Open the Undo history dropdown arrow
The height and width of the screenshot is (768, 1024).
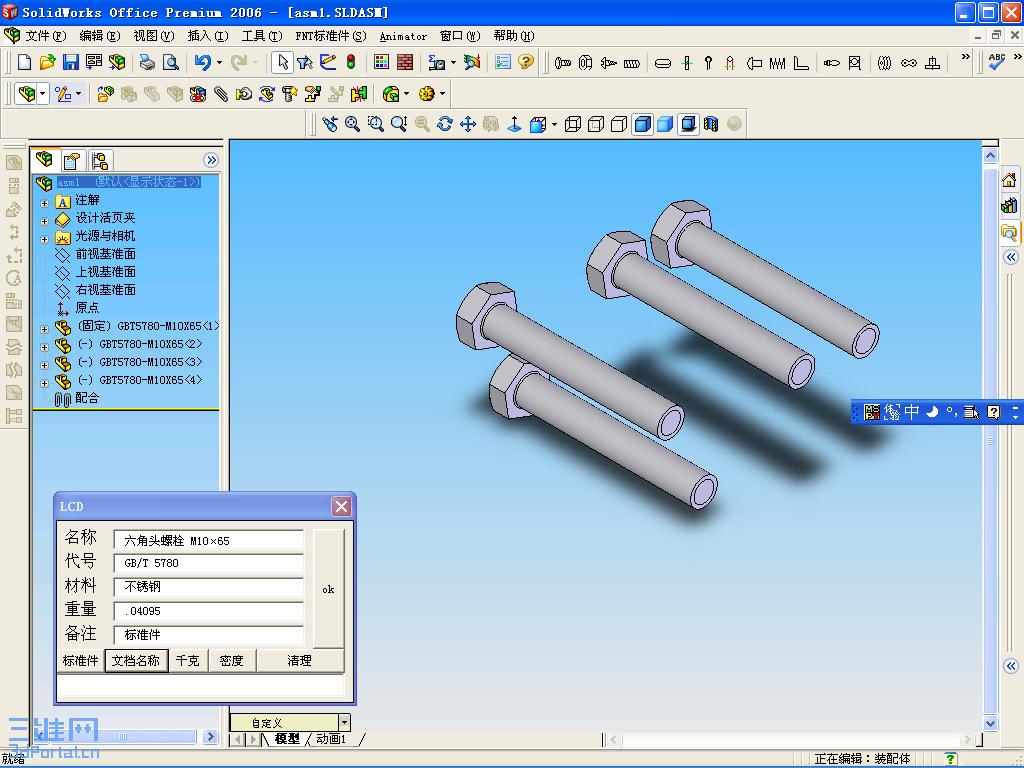click(x=219, y=63)
